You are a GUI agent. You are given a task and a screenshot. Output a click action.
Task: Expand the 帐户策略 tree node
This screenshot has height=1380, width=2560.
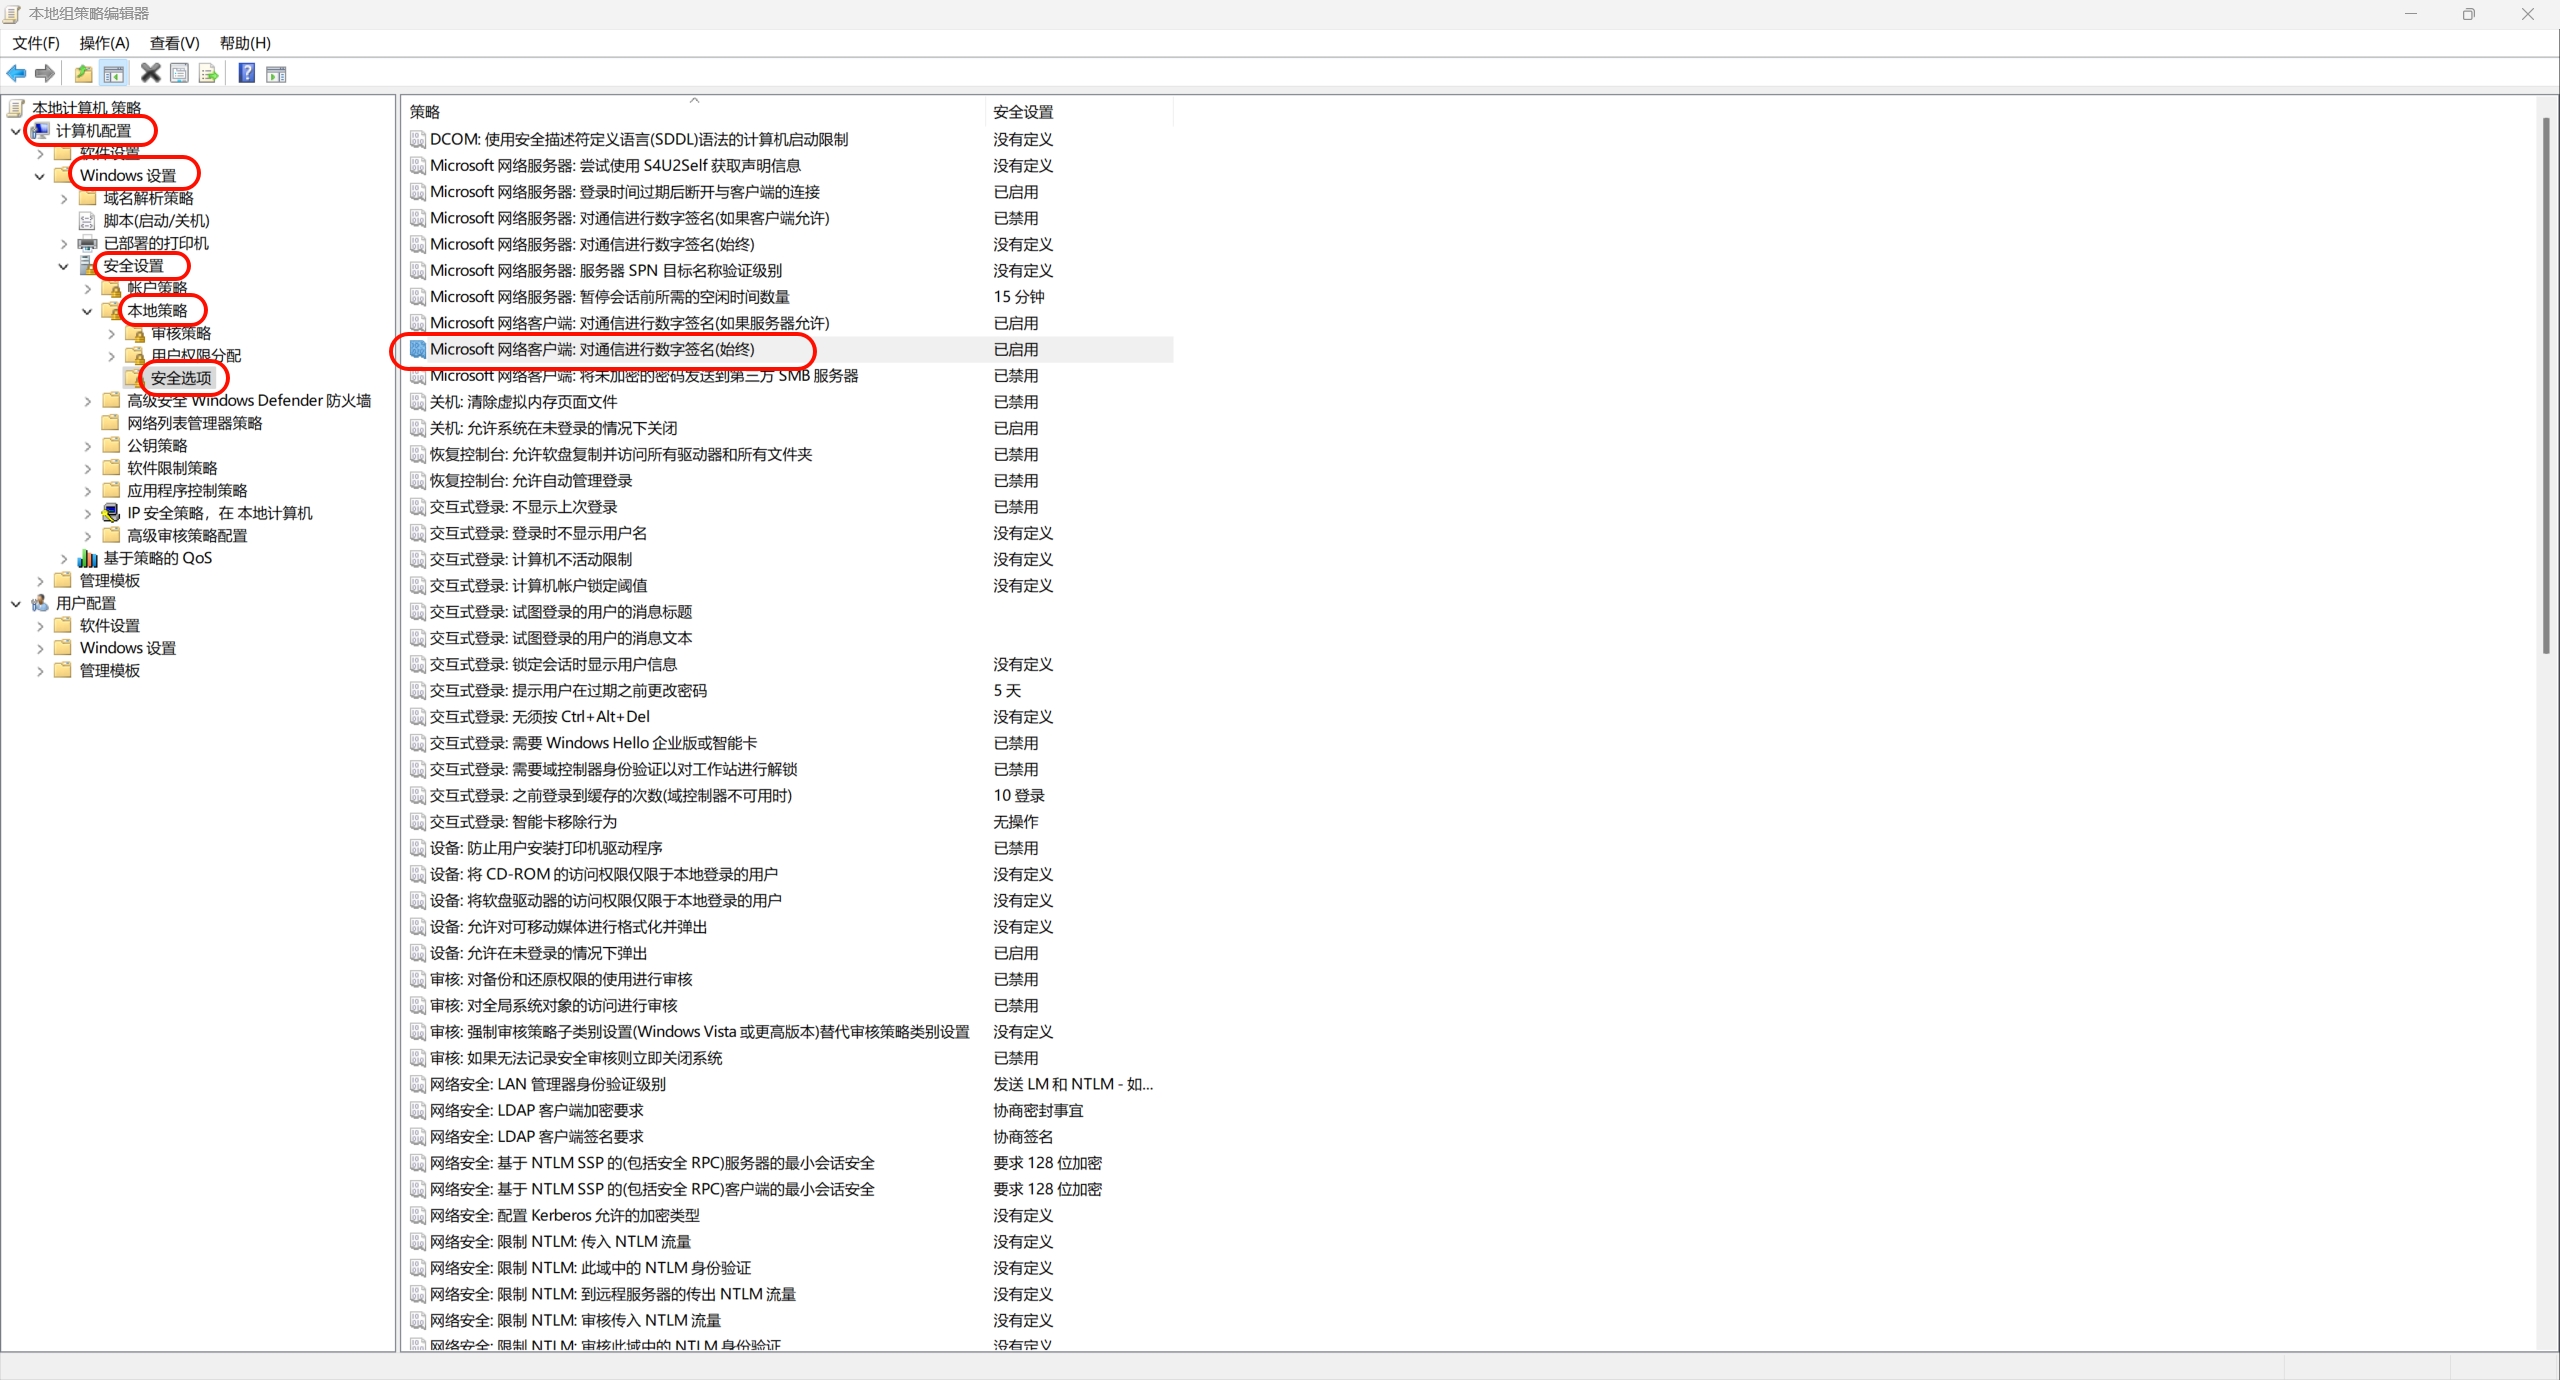87,289
